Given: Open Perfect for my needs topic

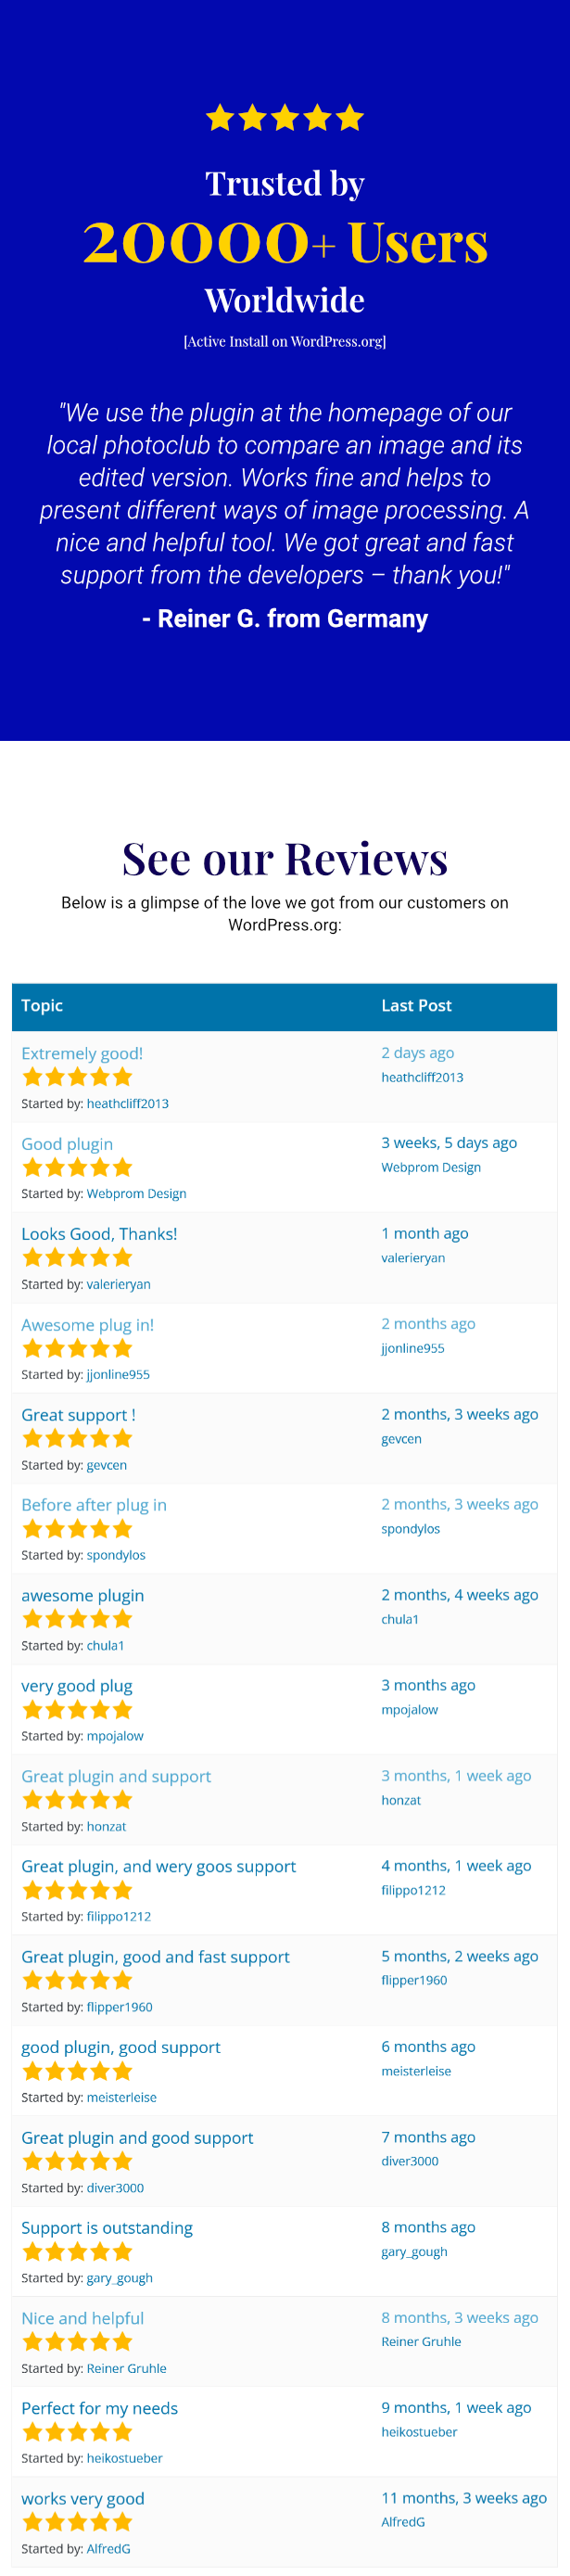Looking at the screenshot, I should tap(100, 2407).
